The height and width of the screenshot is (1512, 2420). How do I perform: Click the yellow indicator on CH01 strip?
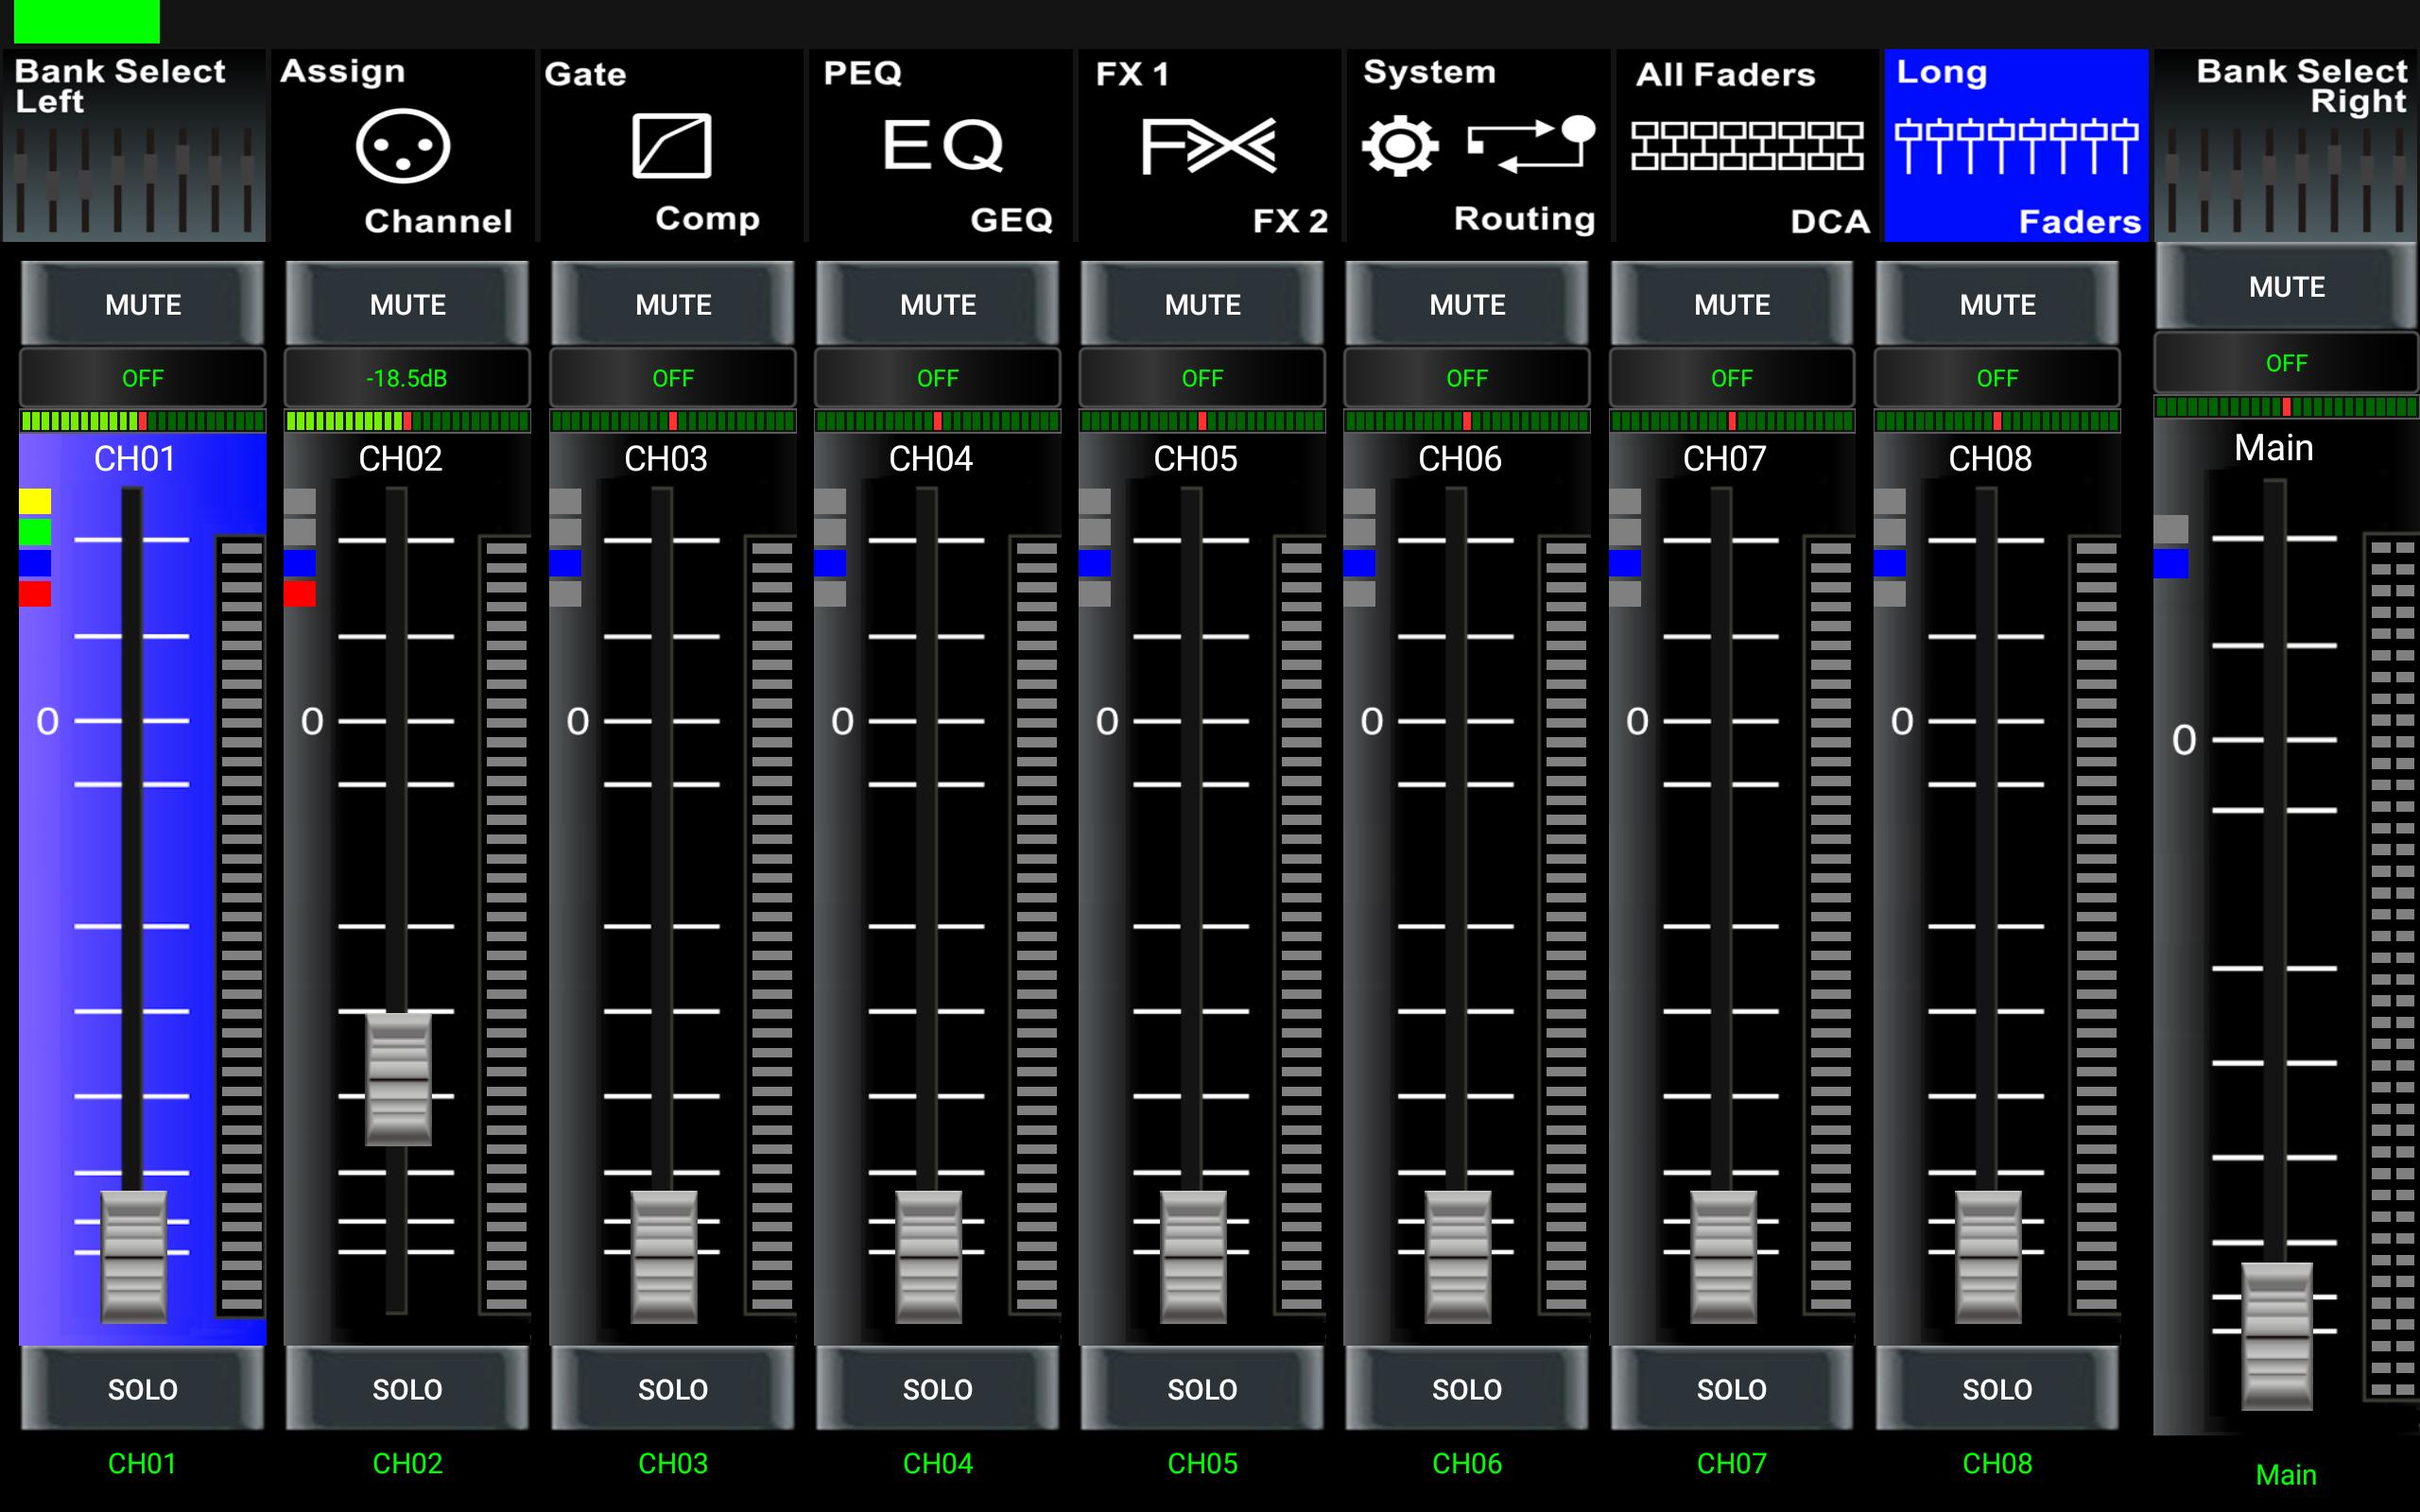click(35, 501)
